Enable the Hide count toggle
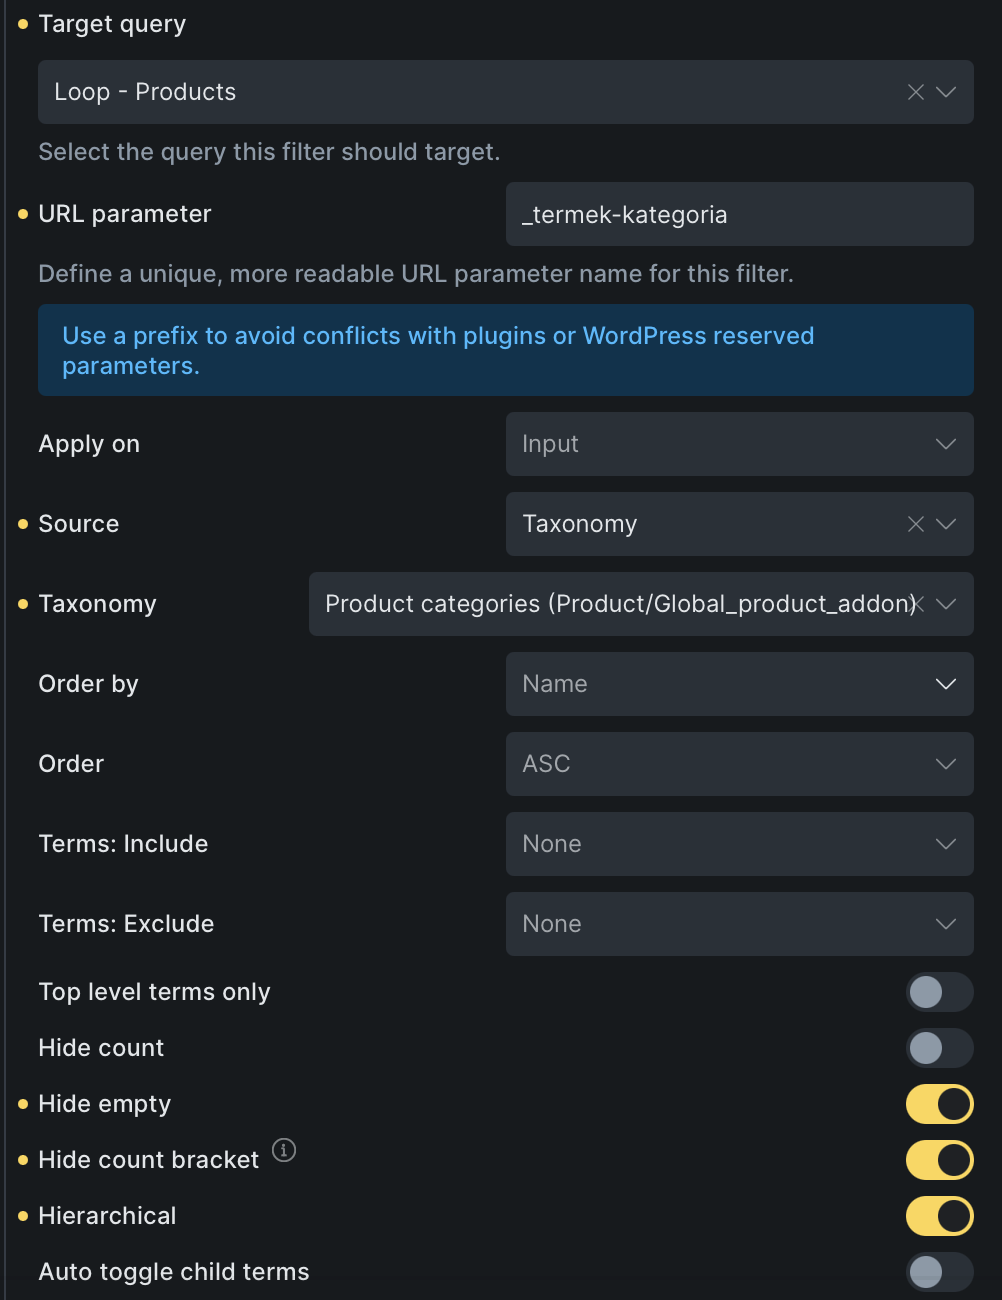This screenshot has width=1002, height=1300. tap(939, 1048)
